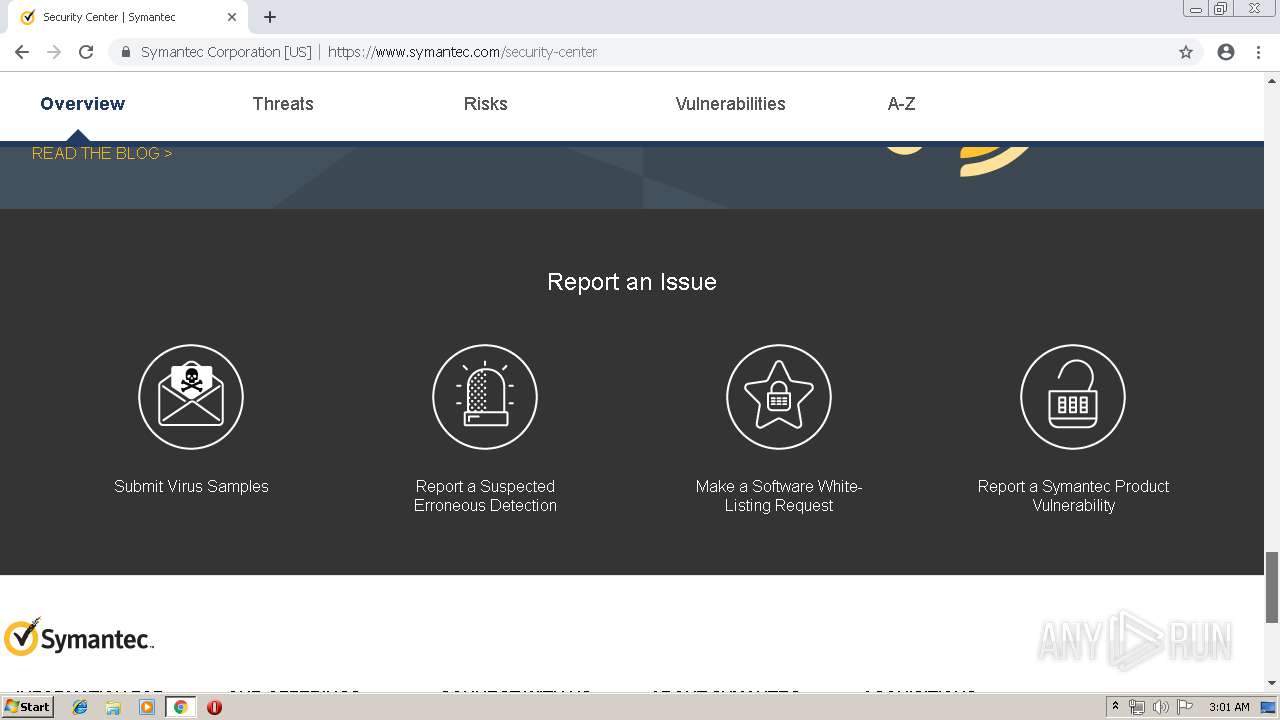Image resolution: width=1280 pixels, height=720 pixels.
Task: Click the Submit Virus Samples envelope icon
Action: (x=191, y=397)
